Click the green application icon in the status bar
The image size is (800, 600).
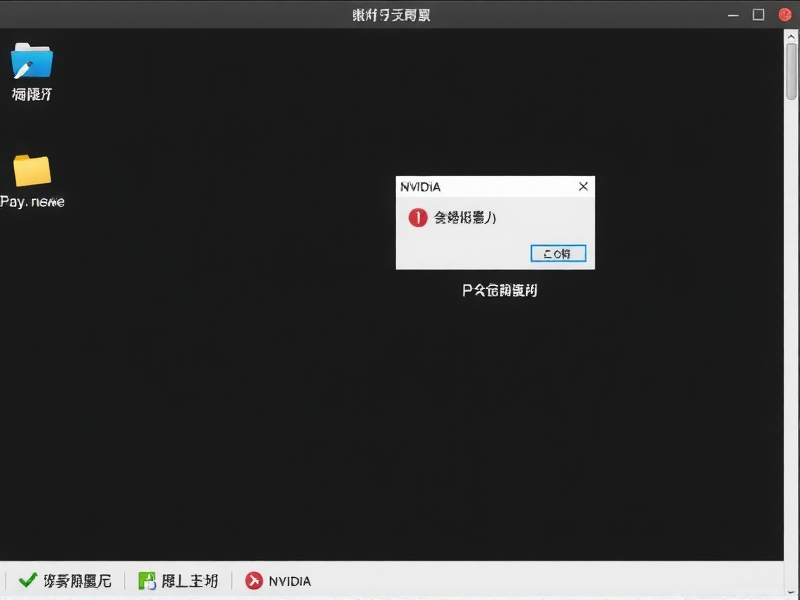(x=147, y=580)
